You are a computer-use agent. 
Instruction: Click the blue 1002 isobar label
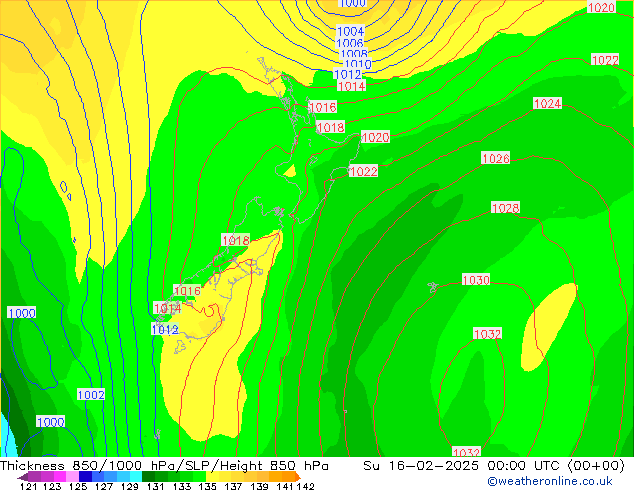91,395
